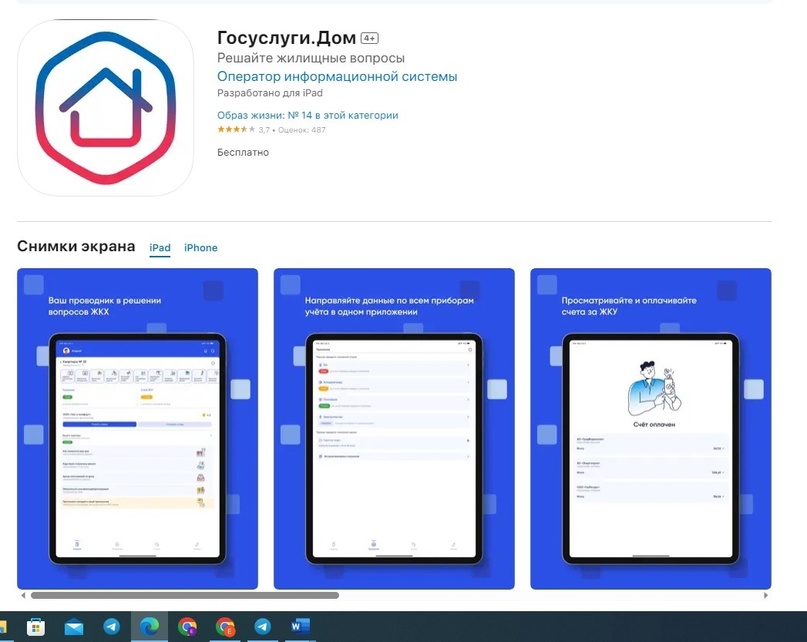Open Образ жизни: № 14 category link
The image size is (807, 642).
point(308,115)
